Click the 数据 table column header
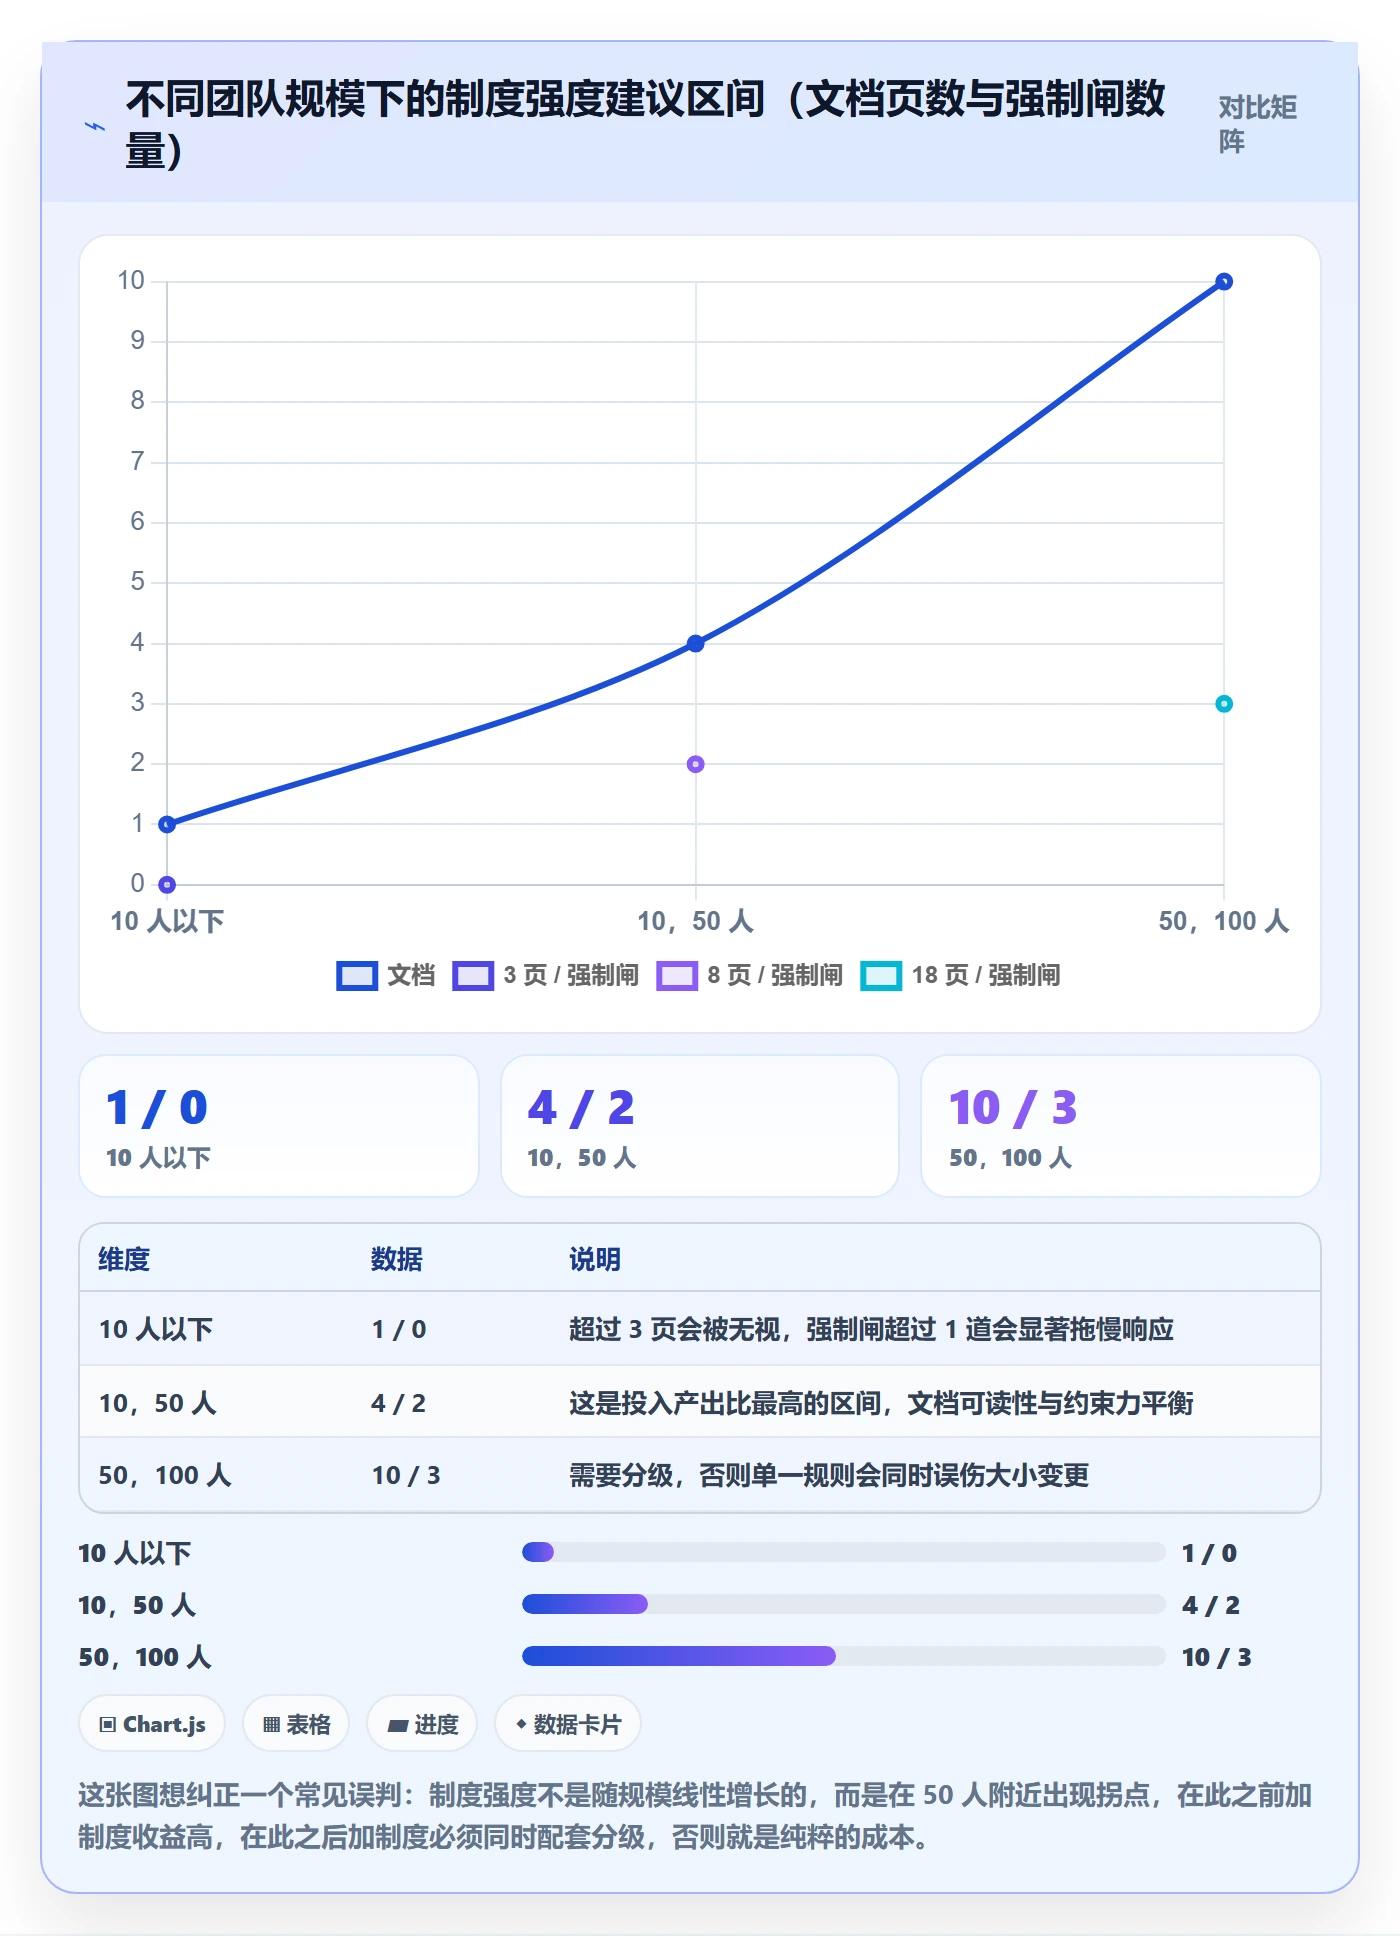The image size is (1400, 1936). (397, 1259)
